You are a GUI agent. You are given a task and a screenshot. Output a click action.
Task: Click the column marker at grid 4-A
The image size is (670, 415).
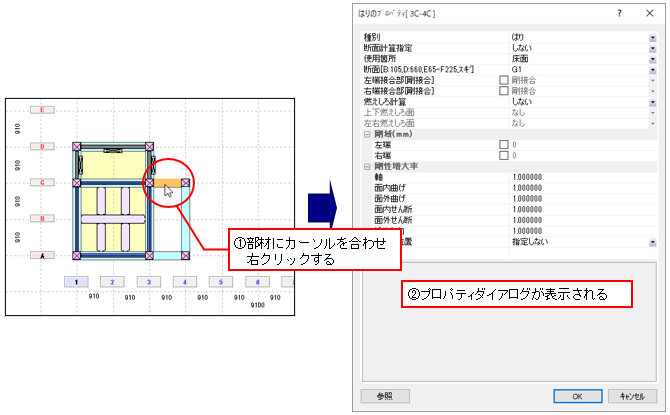(185, 256)
